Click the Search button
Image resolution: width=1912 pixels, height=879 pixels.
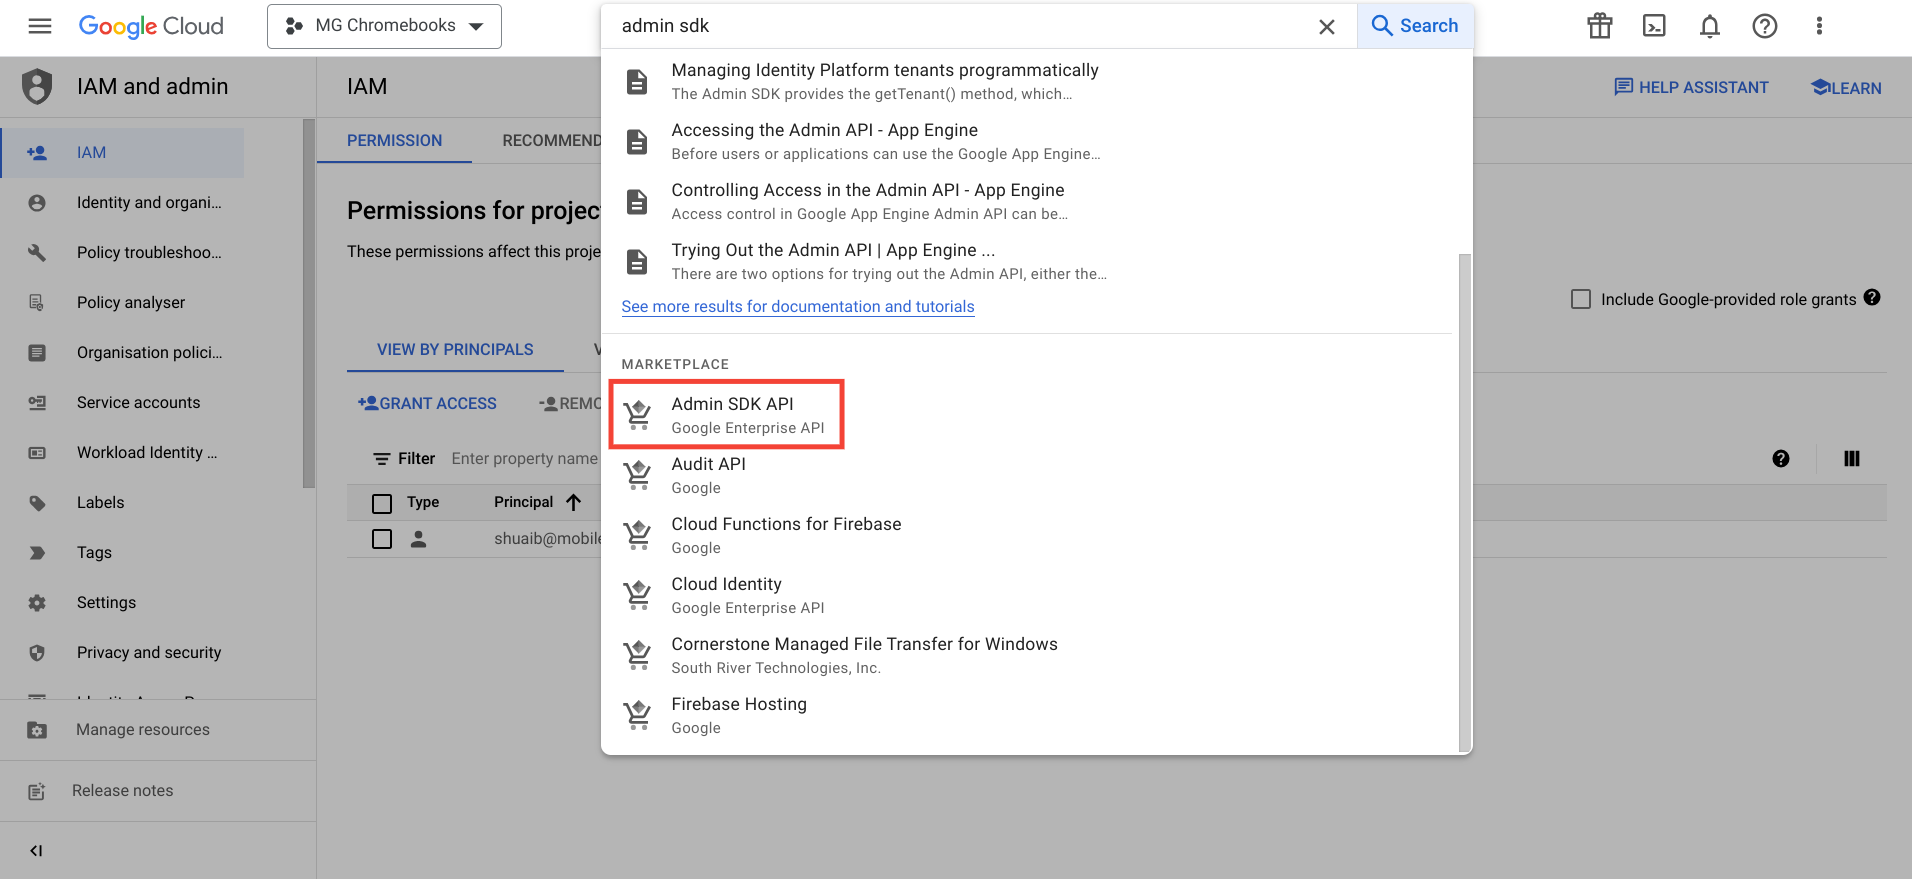tap(1414, 26)
